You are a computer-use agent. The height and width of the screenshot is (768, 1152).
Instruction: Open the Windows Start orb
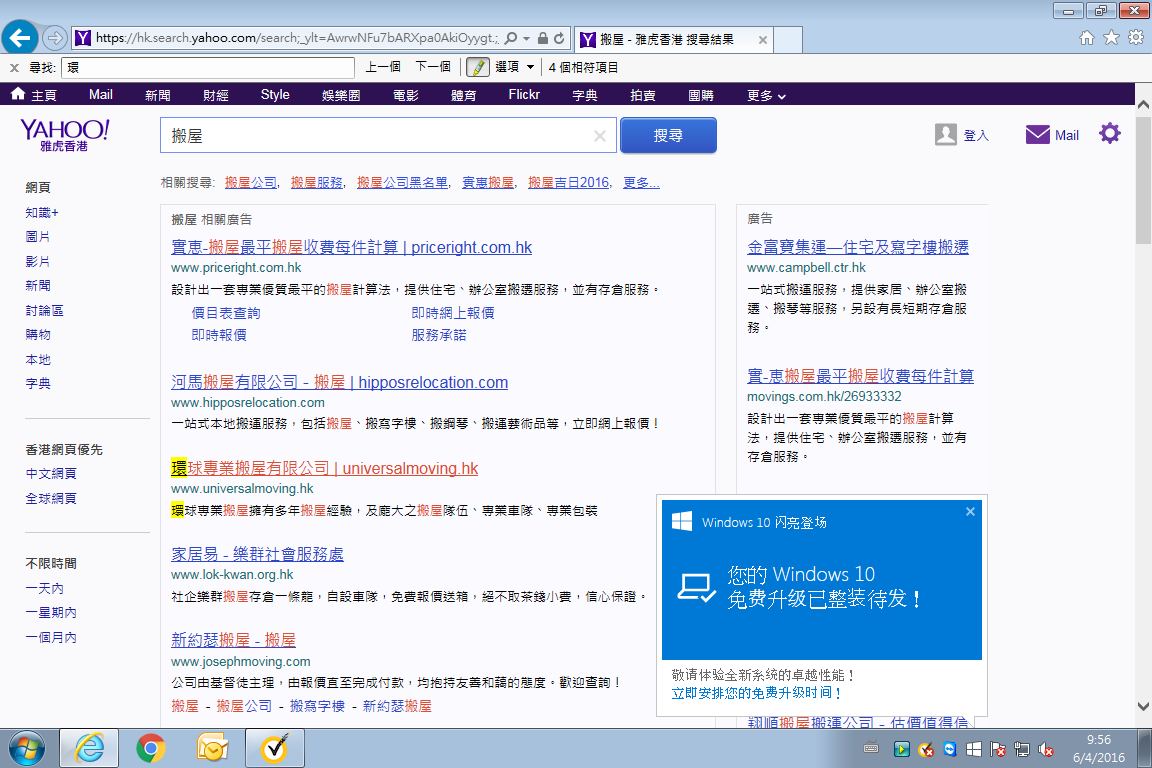[x=26, y=749]
